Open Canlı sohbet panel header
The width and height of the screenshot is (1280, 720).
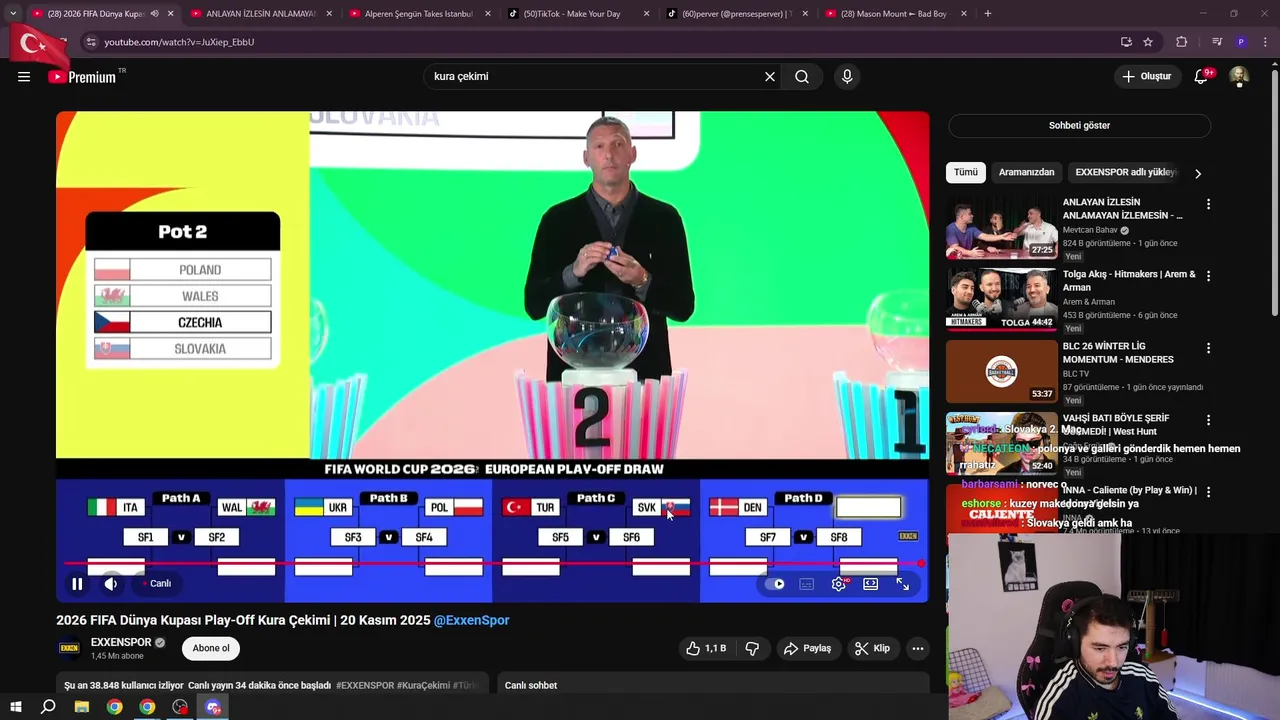point(531,685)
